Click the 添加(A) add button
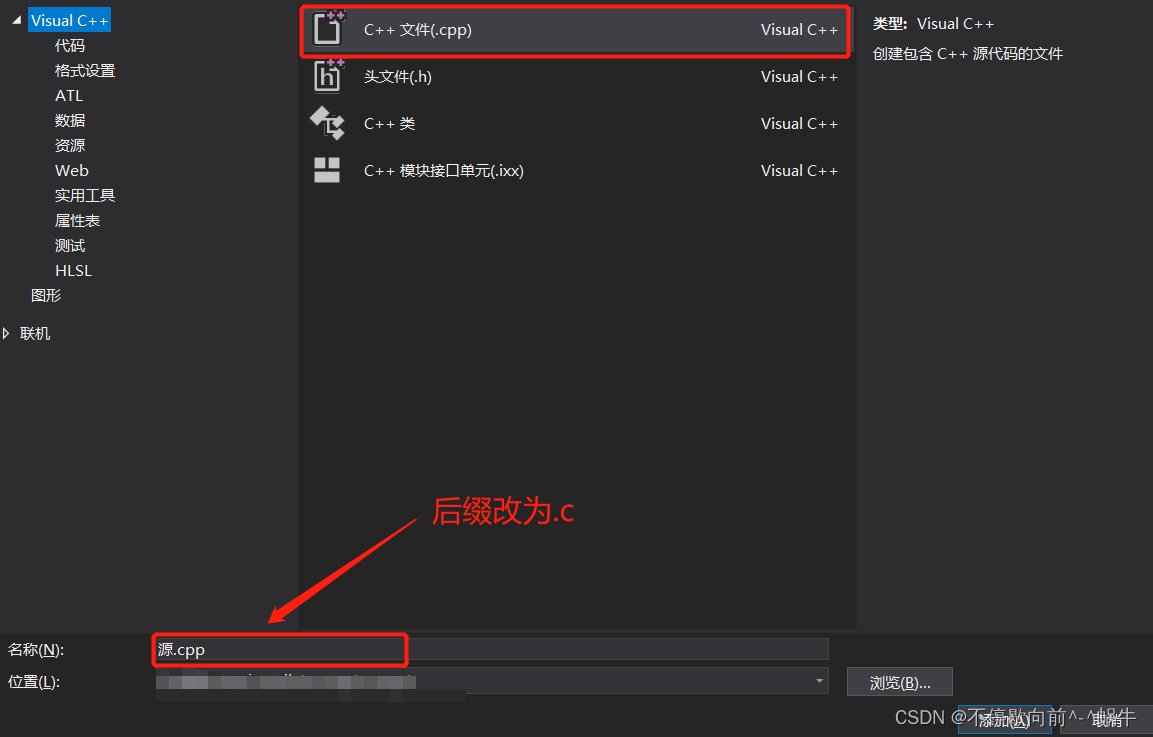The image size is (1153, 737). point(1005,720)
